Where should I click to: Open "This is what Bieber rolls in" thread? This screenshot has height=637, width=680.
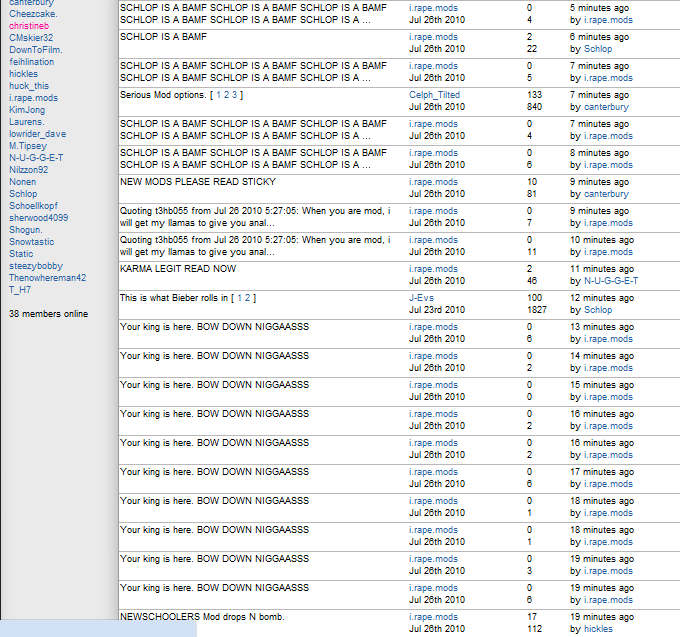tap(173, 298)
